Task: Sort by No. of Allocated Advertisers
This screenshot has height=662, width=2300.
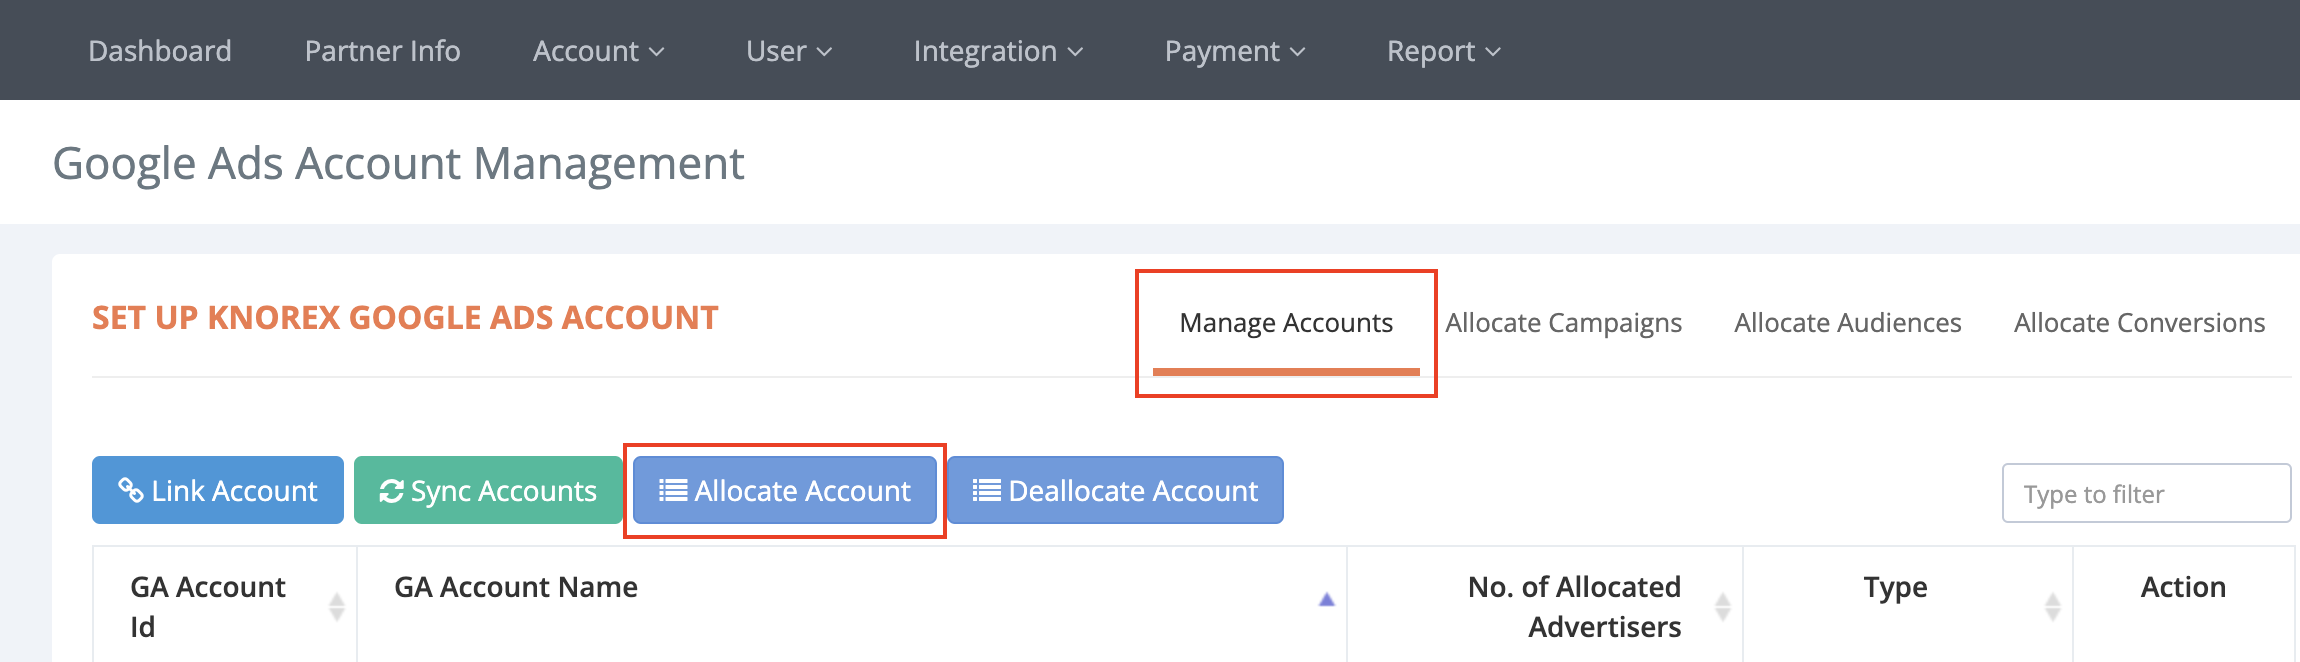Action: [x=1723, y=606]
